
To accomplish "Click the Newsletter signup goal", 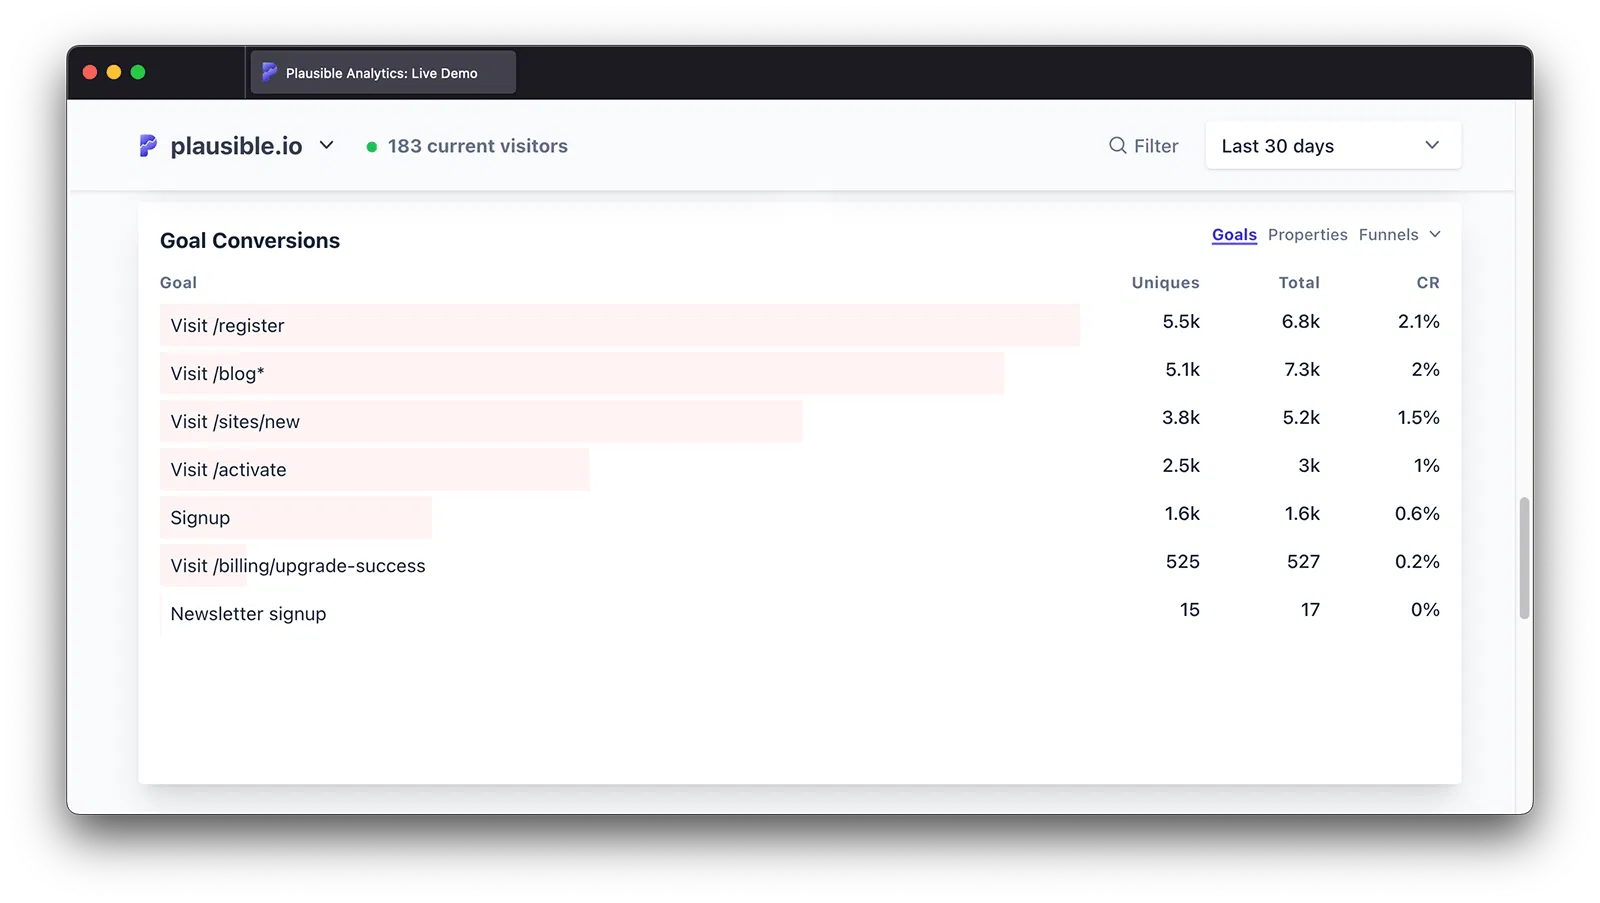I will [248, 614].
